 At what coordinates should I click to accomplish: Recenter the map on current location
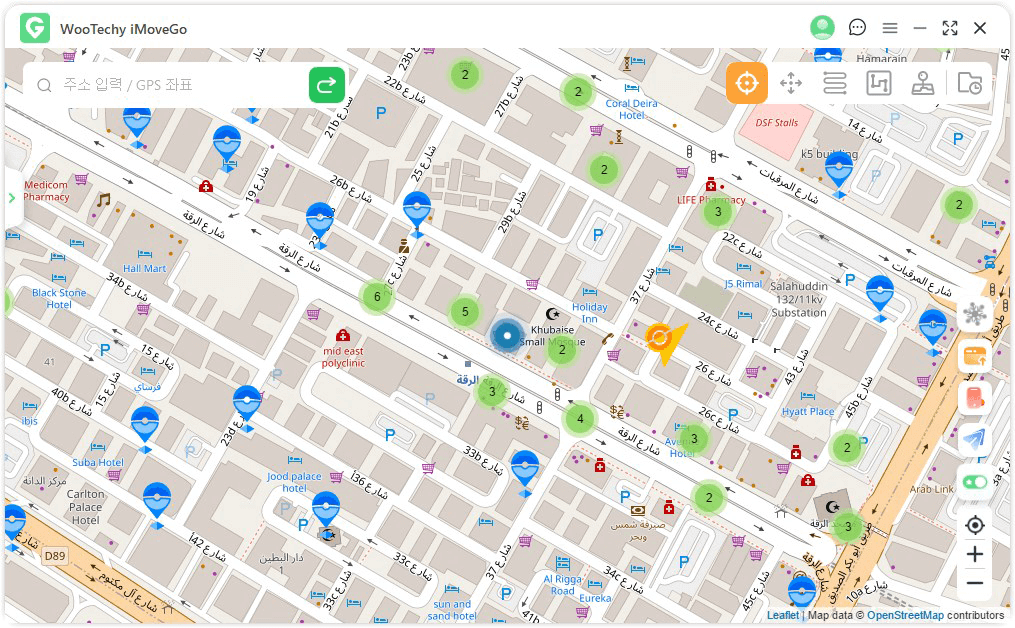[974, 525]
